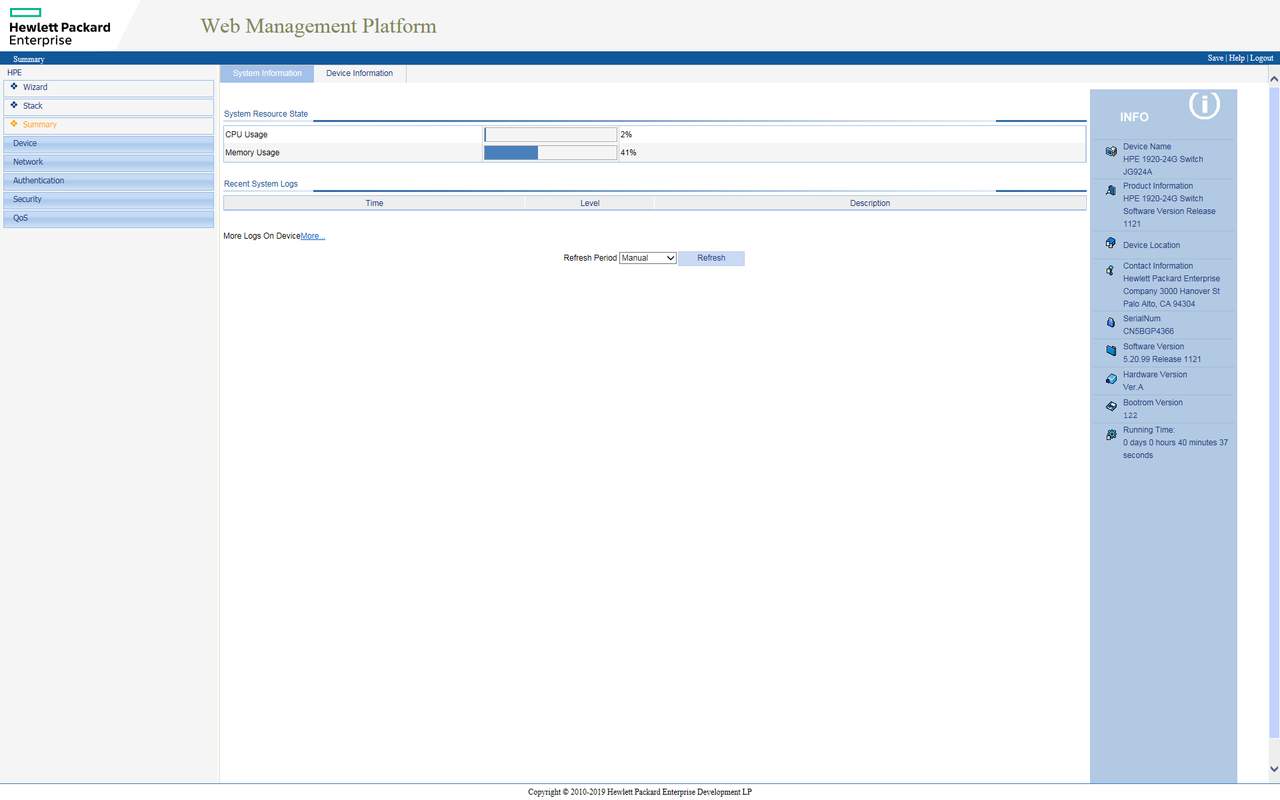Click the scrollbar up arrow
The image size is (1280, 800).
[x=1274, y=78]
